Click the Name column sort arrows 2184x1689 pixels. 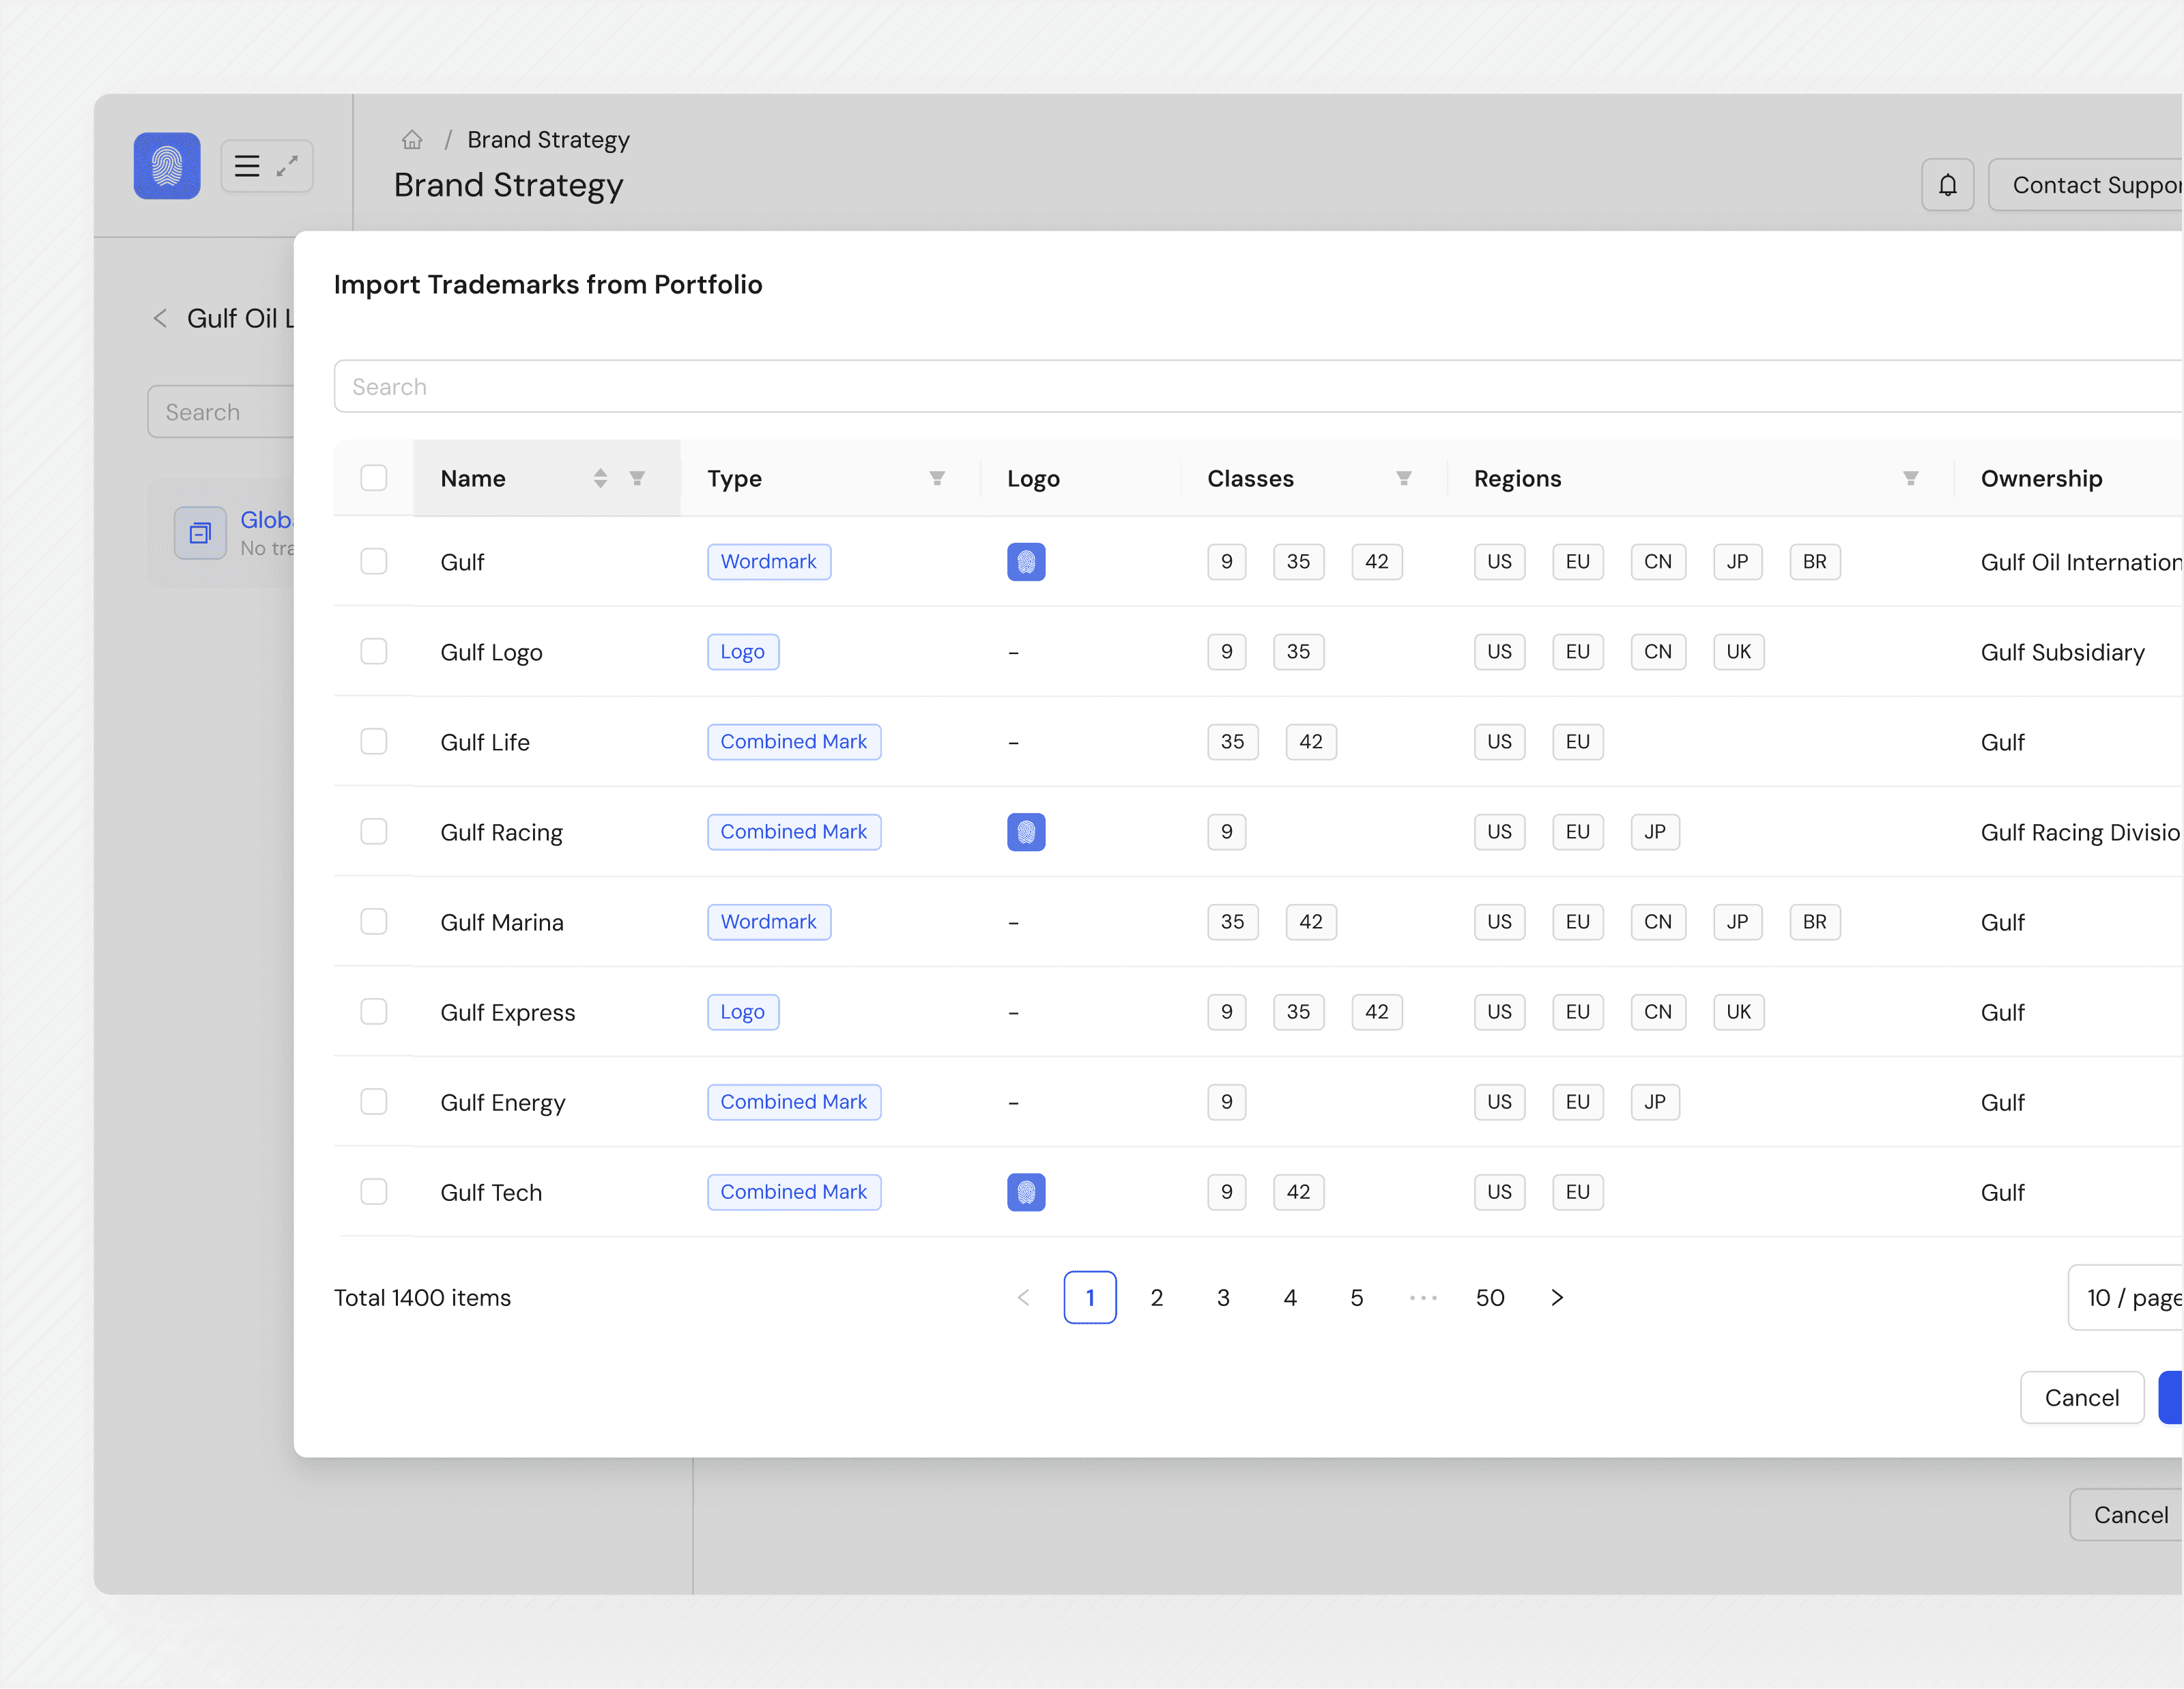(600, 479)
